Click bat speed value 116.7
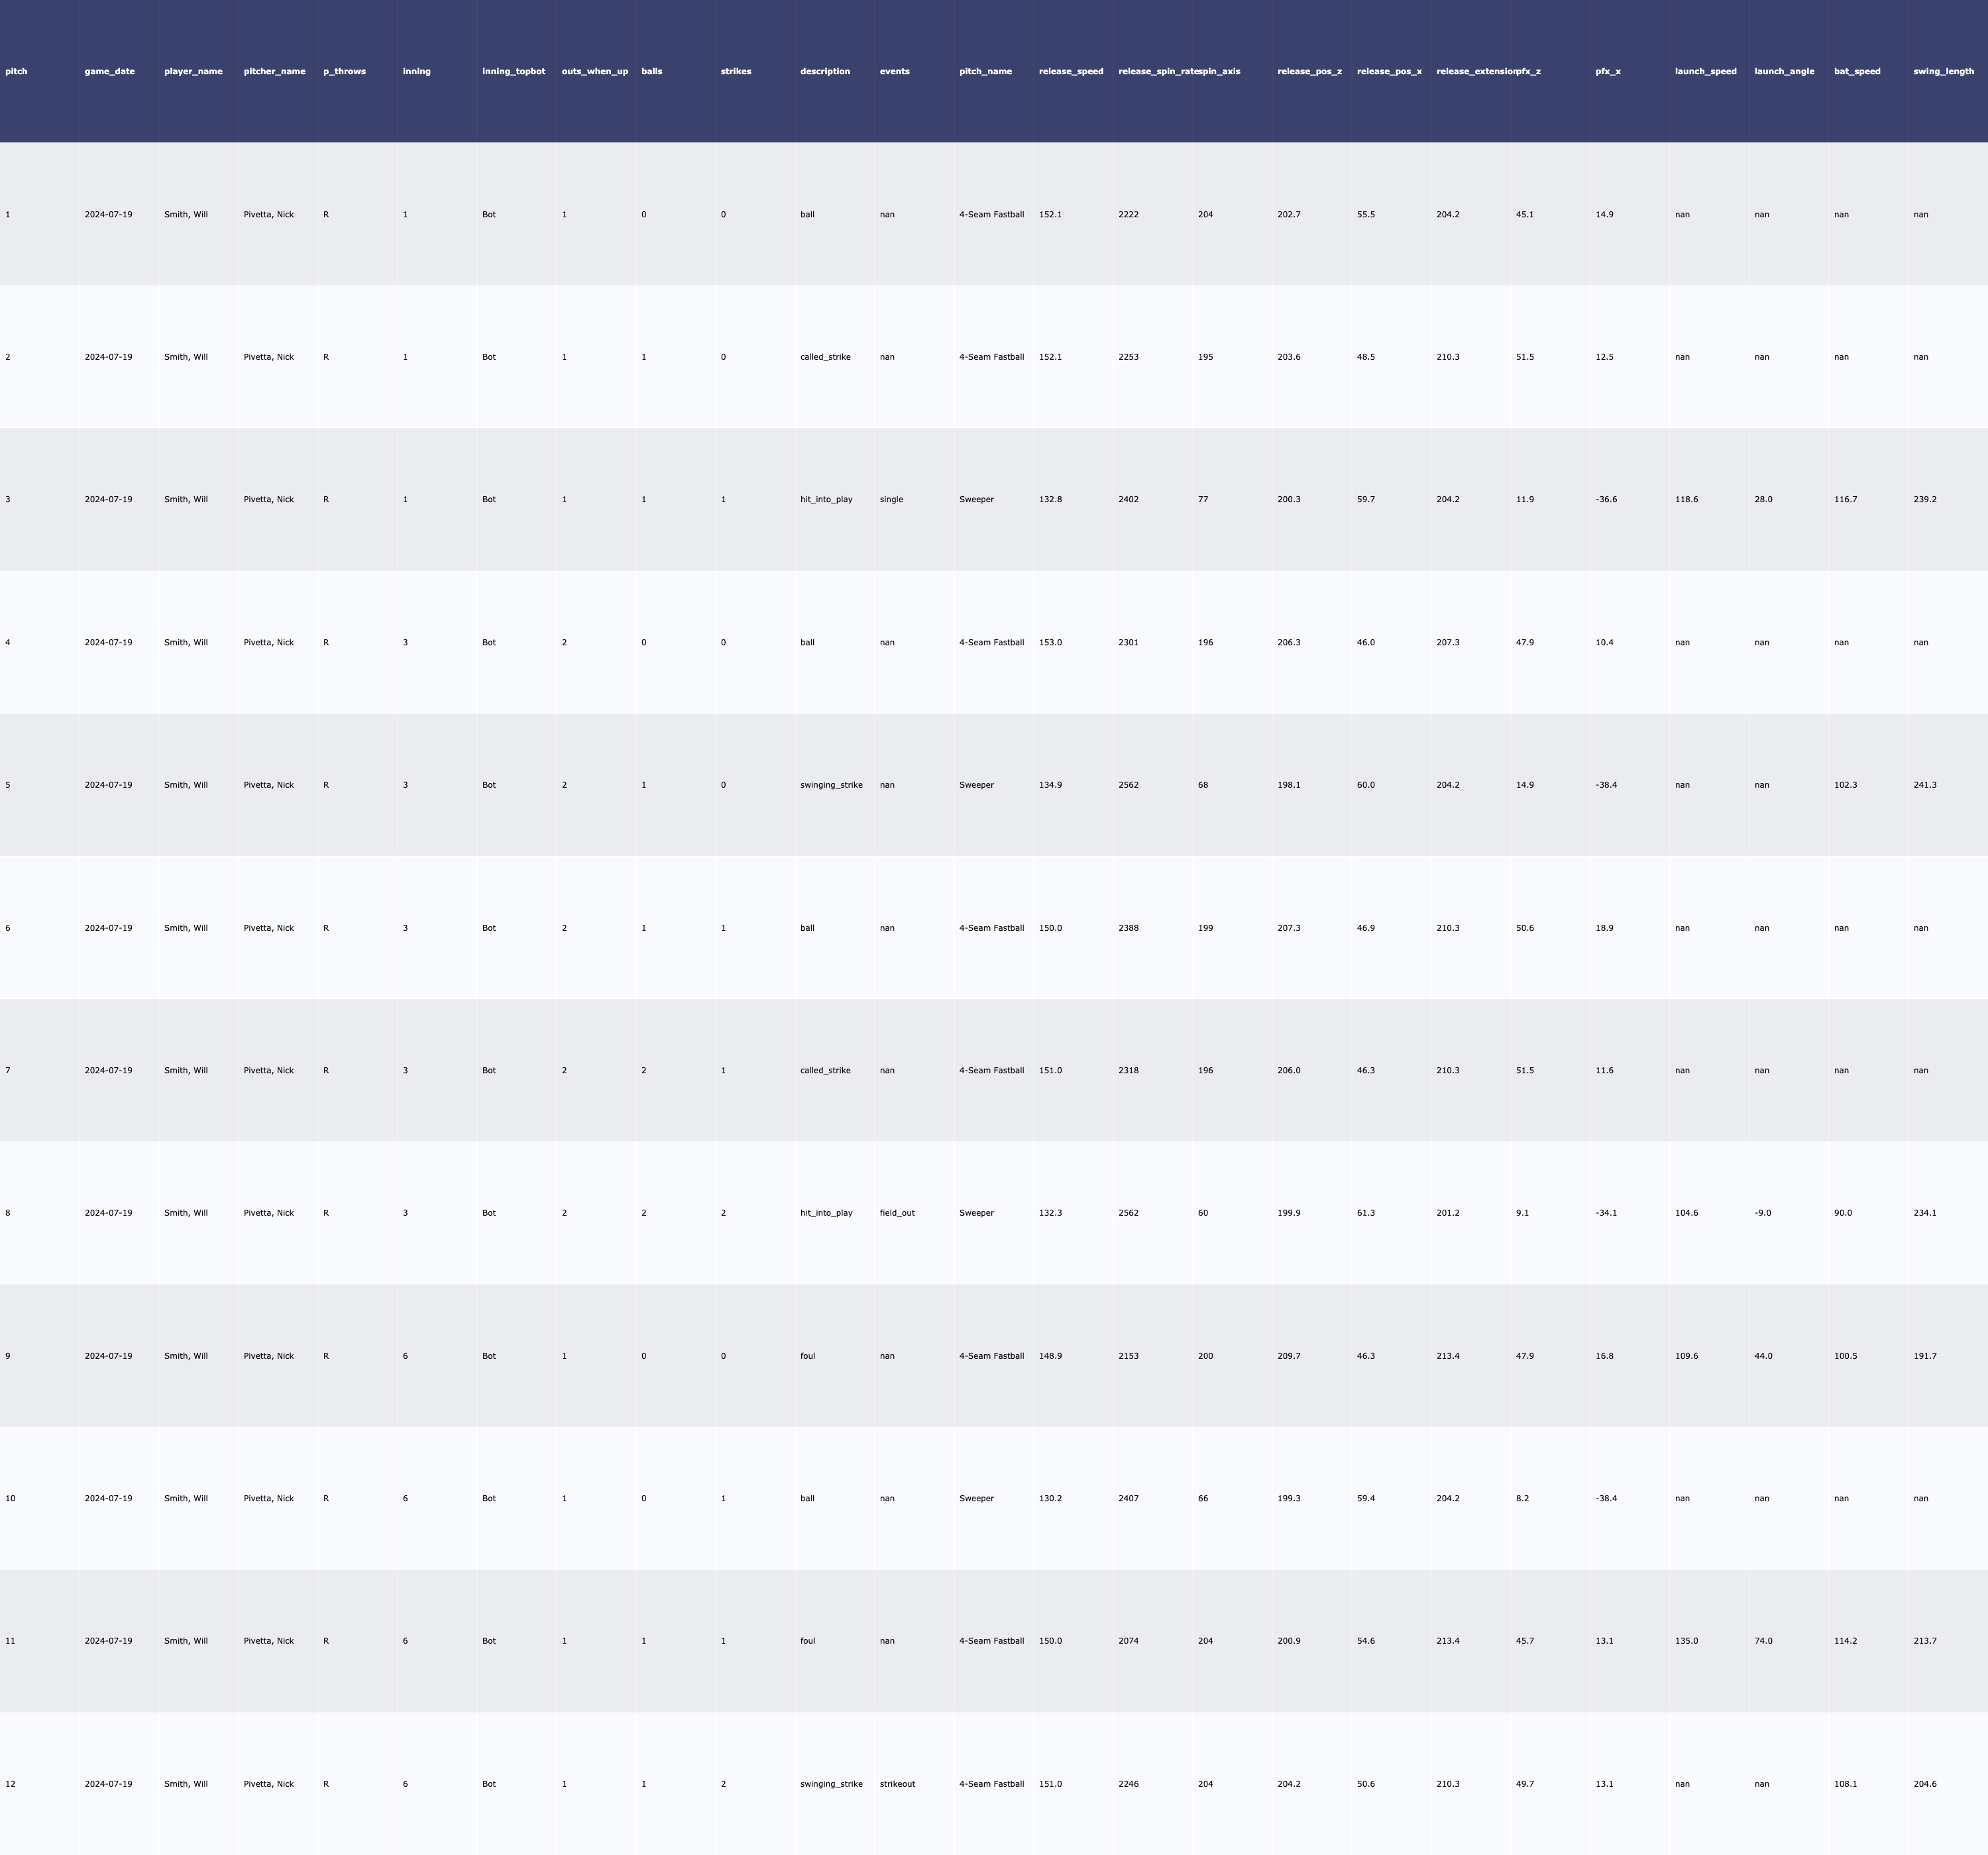This screenshot has height=1855, width=1988. pyautogui.click(x=1845, y=499)
